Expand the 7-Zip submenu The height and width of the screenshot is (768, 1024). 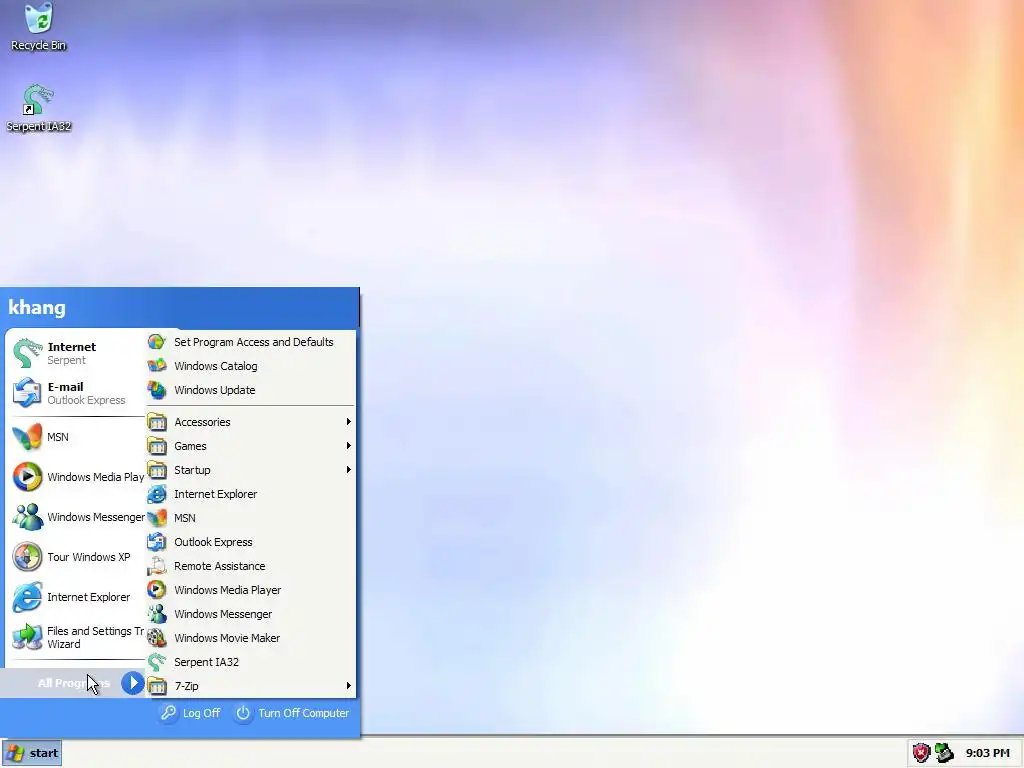coord(251,686)
